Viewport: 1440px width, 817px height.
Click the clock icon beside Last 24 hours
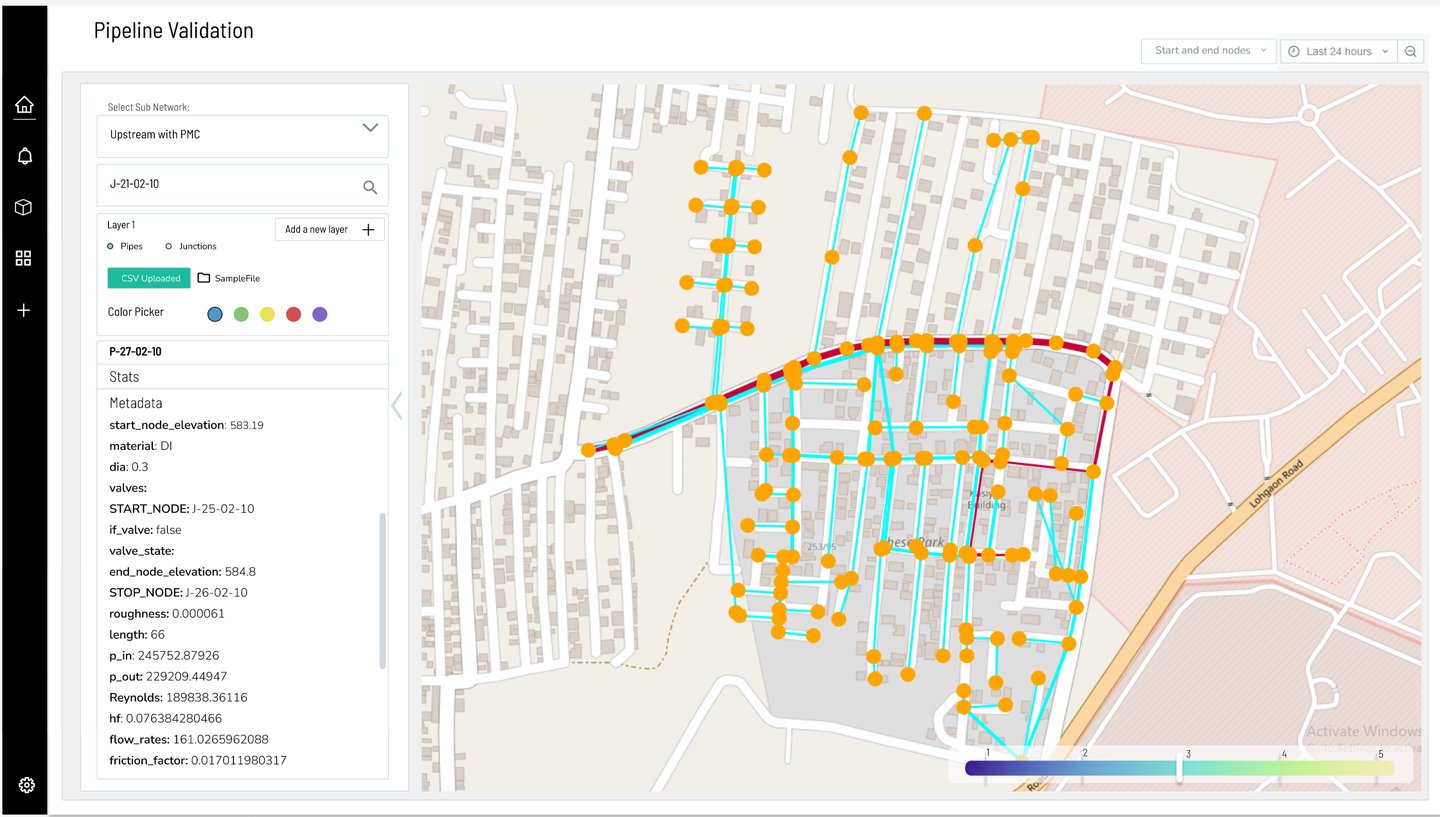point(1294,51)
